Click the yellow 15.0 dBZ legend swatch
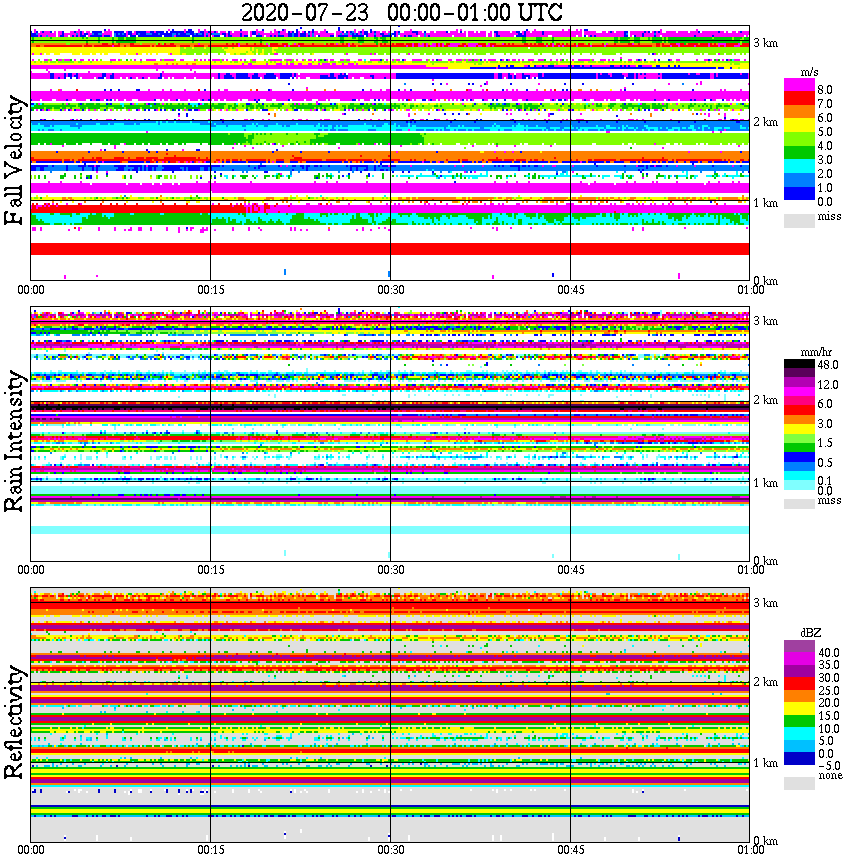This screenshot has width=850, height=868. pyautogui.click(x=799, y=709)
